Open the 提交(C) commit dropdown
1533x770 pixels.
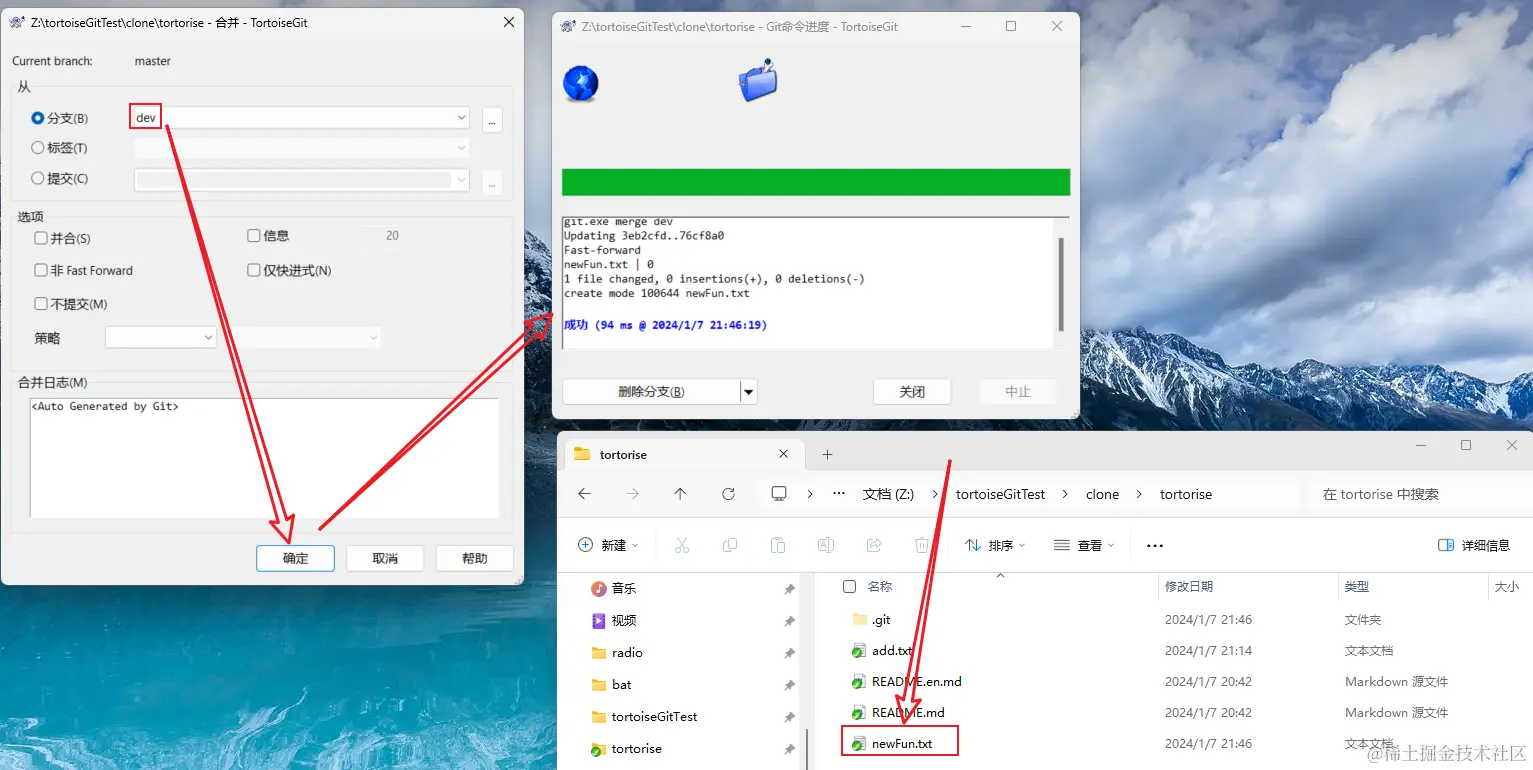point(461,181)
